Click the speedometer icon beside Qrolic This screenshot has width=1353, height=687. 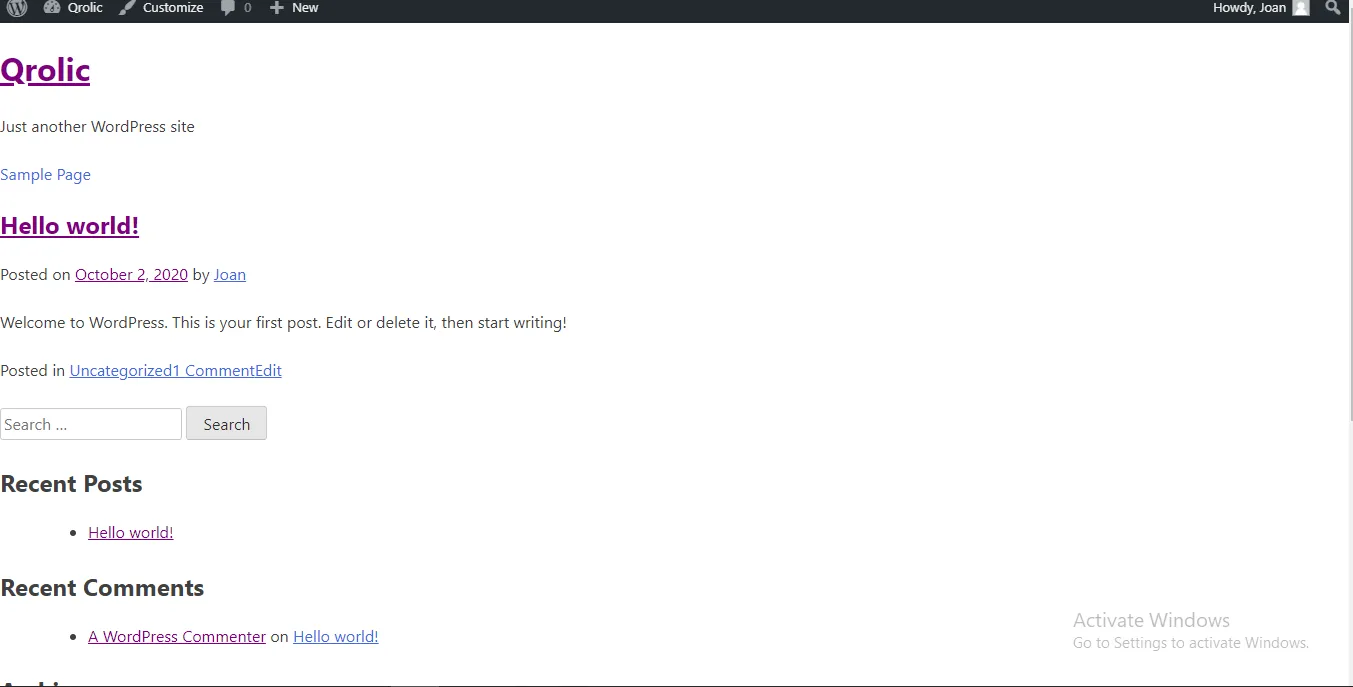point(52,9)
